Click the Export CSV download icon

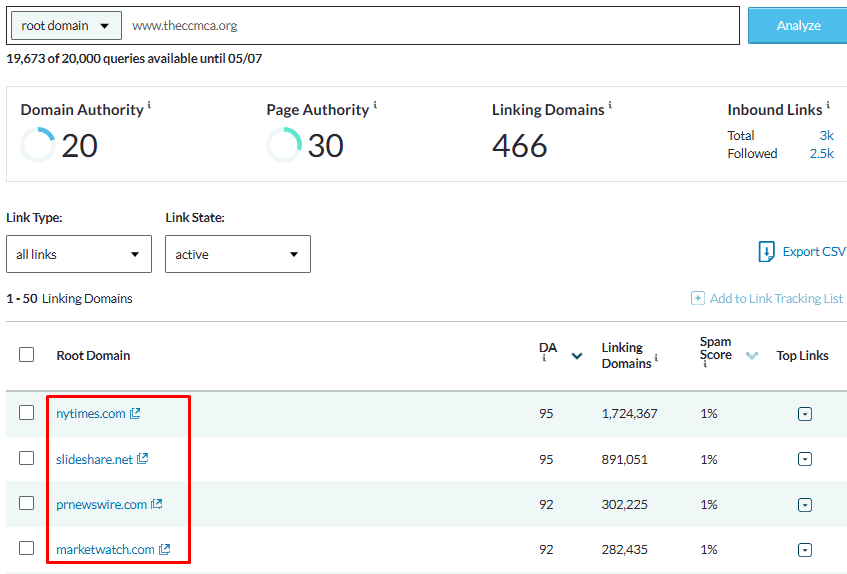click(x=767, y=252)
